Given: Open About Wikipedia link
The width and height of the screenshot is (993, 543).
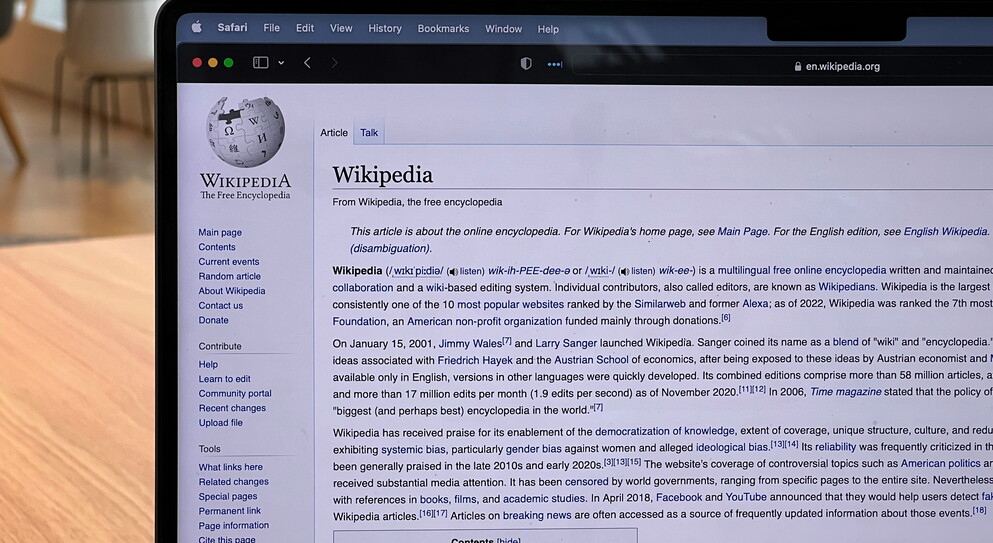Looking at the screenshot, I should [x=232, y=291].
